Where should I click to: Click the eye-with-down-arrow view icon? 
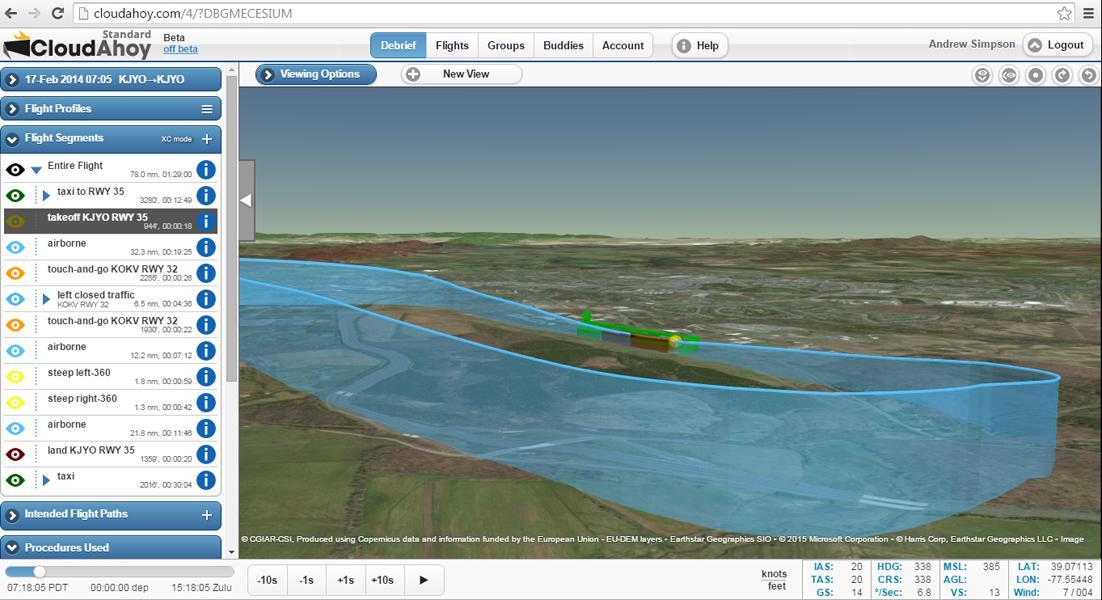tap(983, 75)
